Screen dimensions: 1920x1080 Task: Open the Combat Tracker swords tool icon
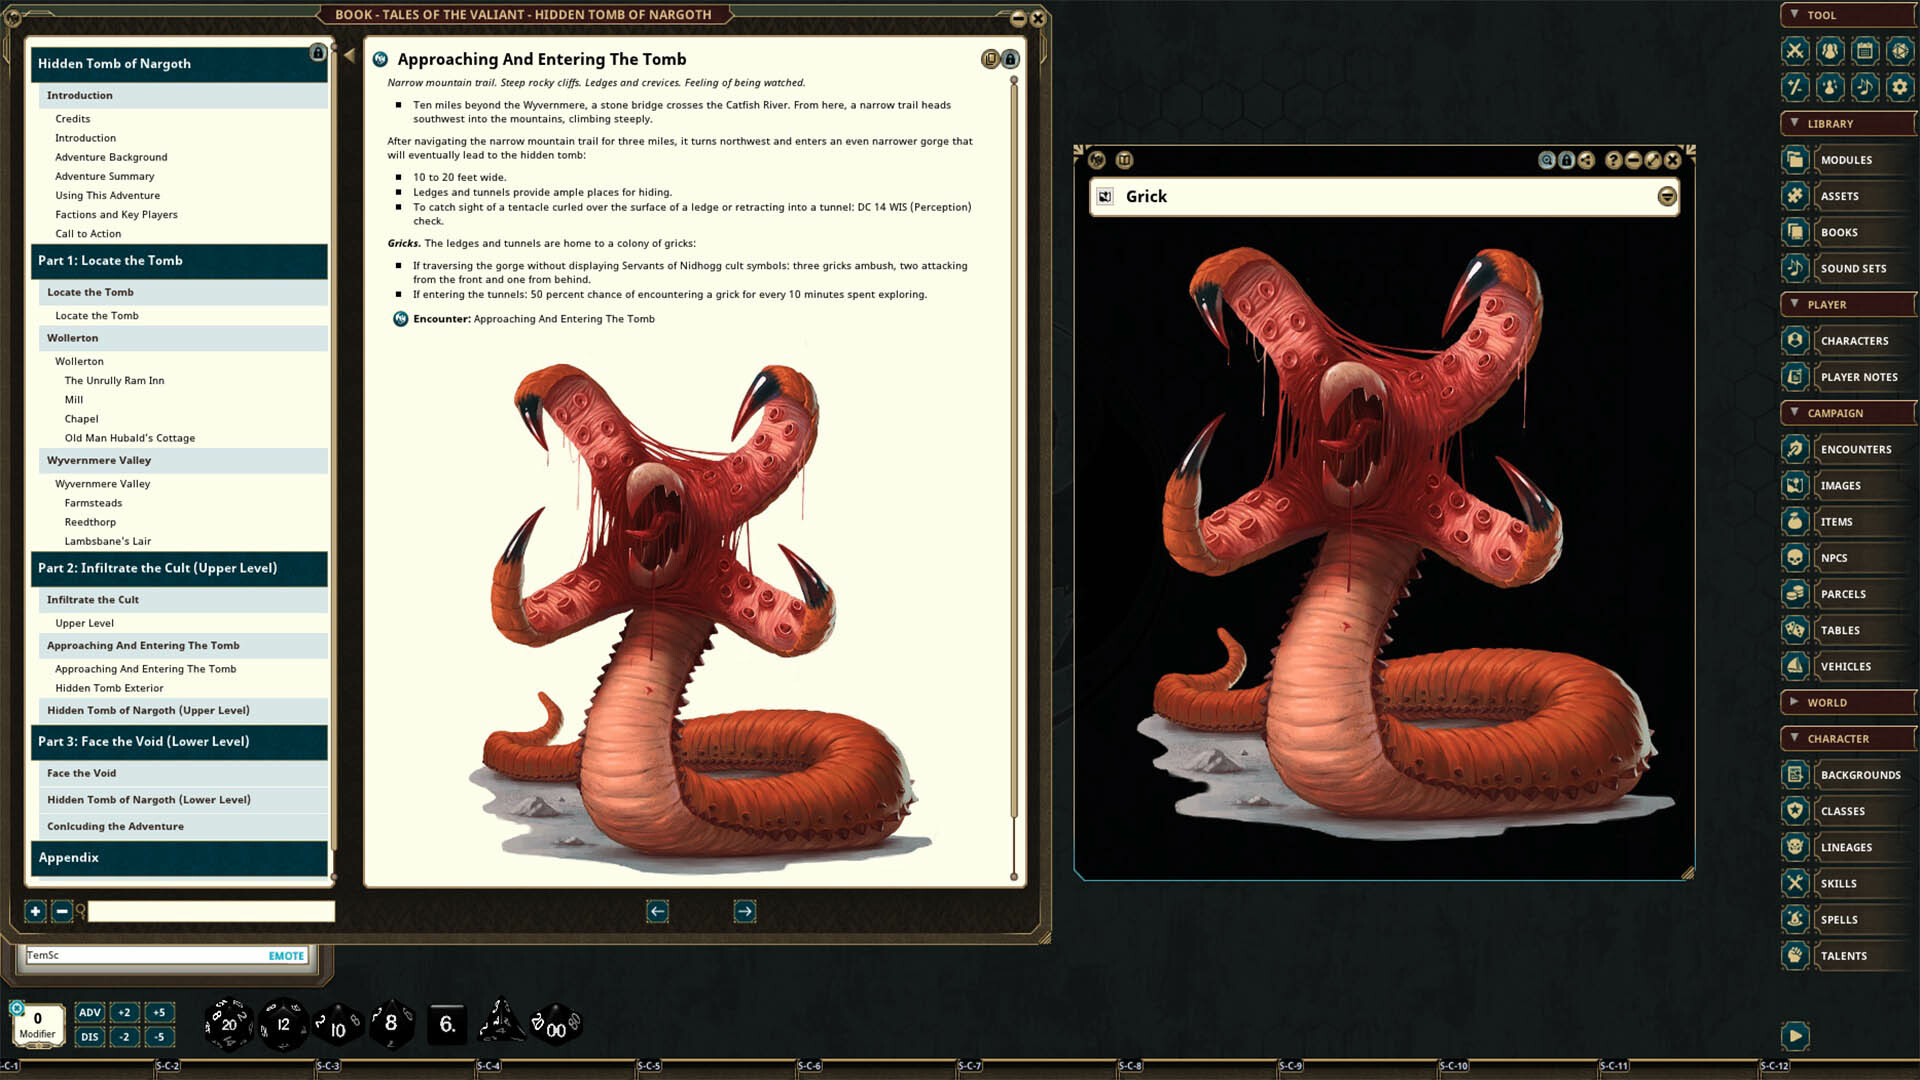(x=1794, y=51)
